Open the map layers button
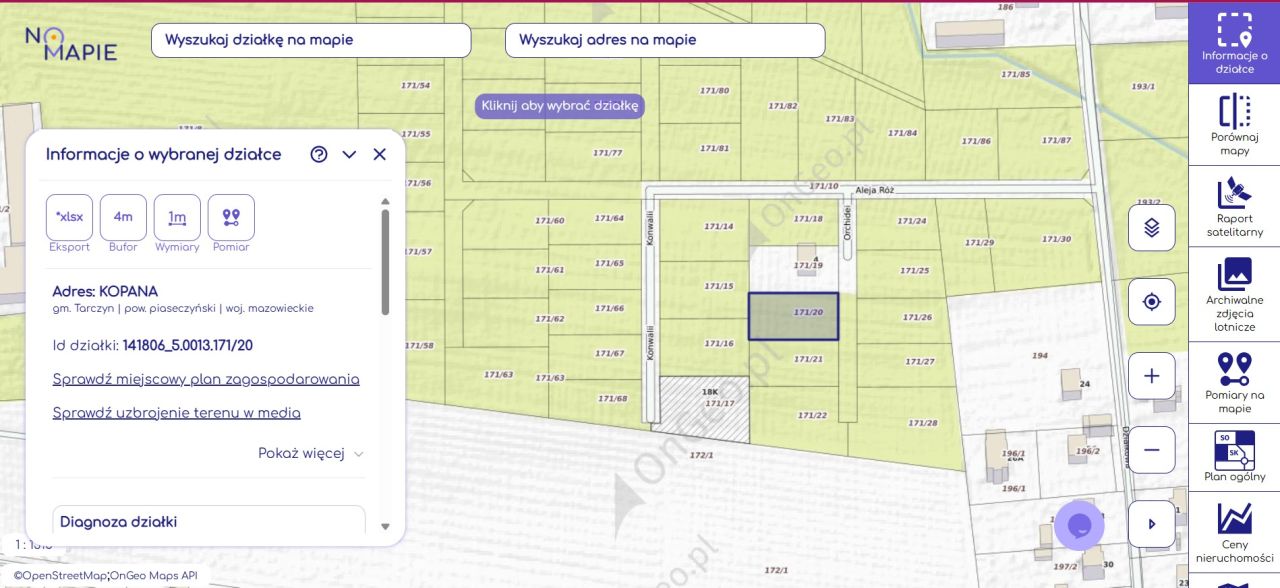This screenshot has height=588, width=1280. (1151, 227)
